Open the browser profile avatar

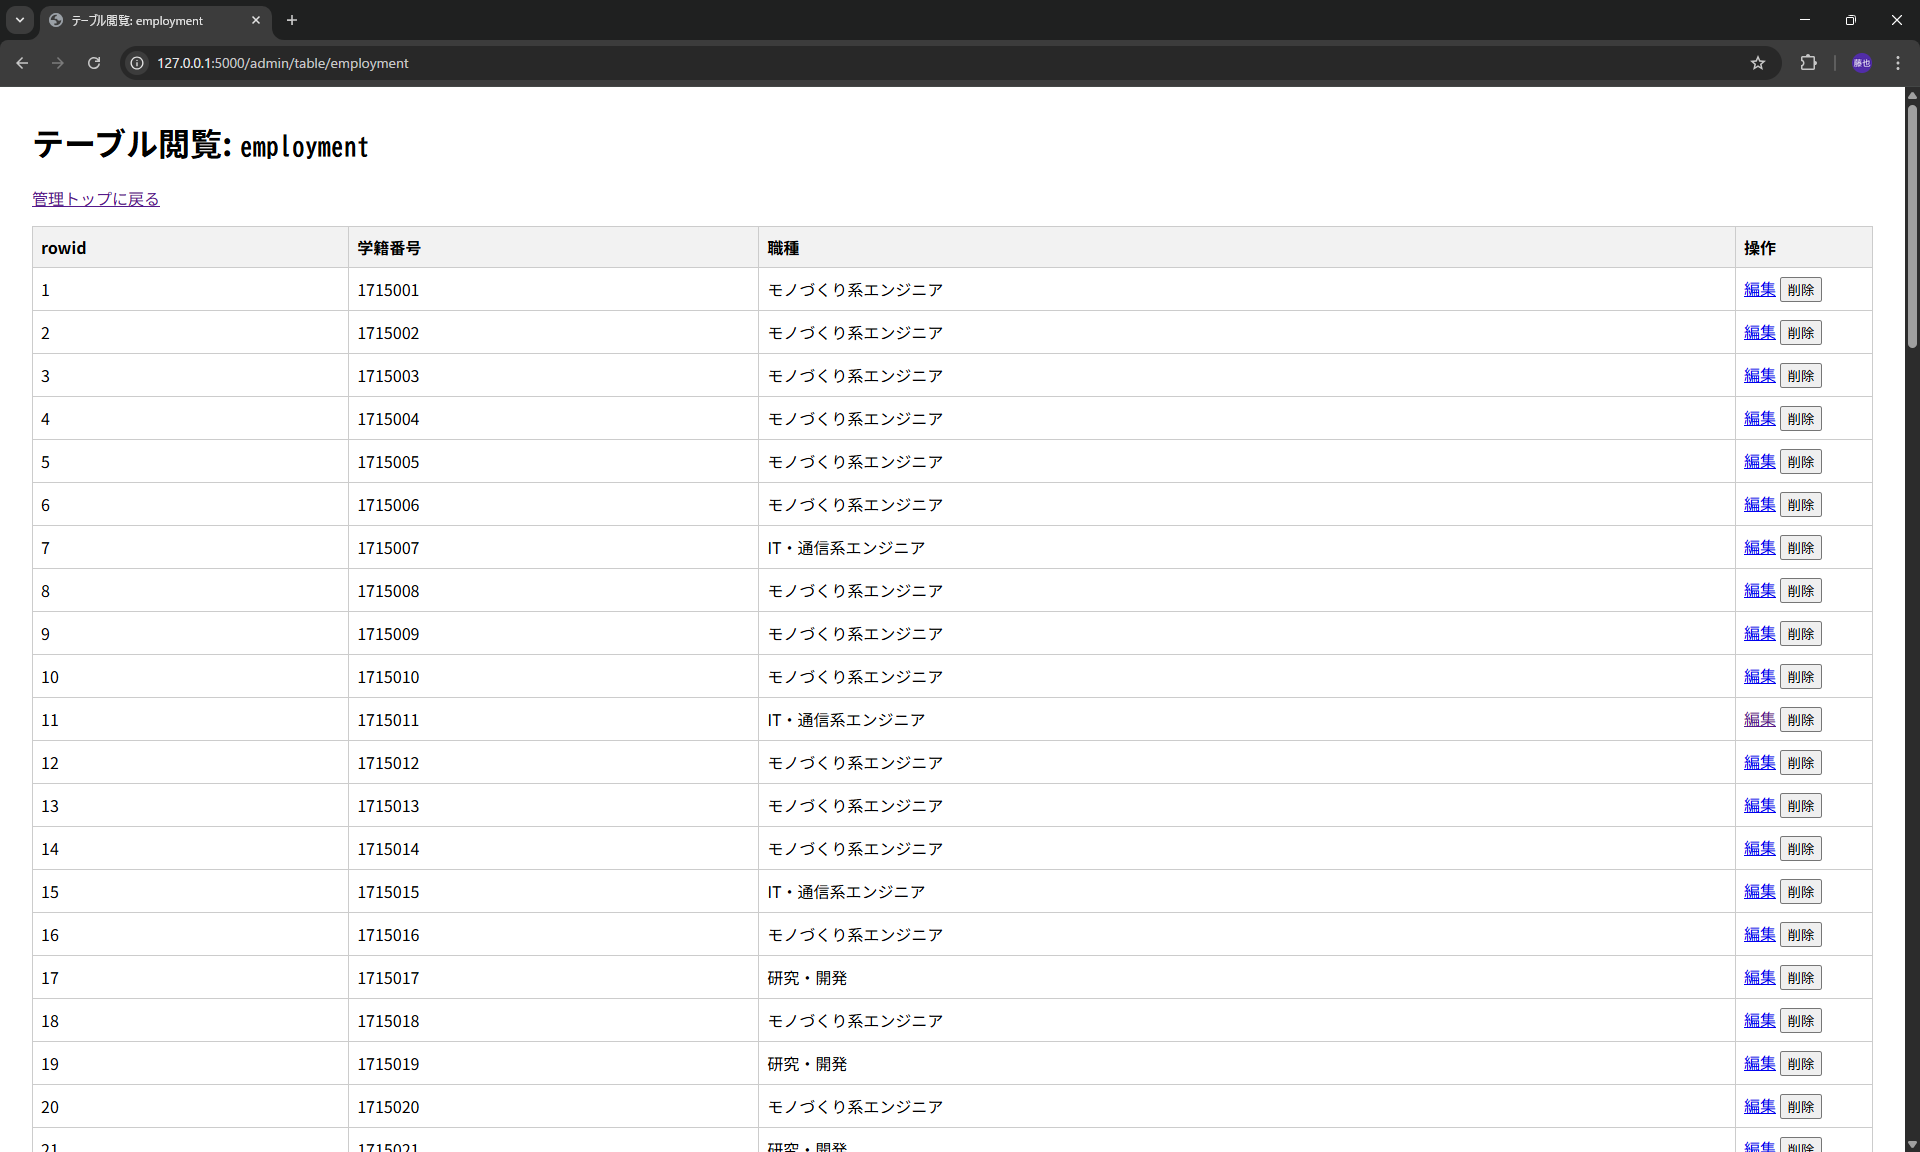1861,63
